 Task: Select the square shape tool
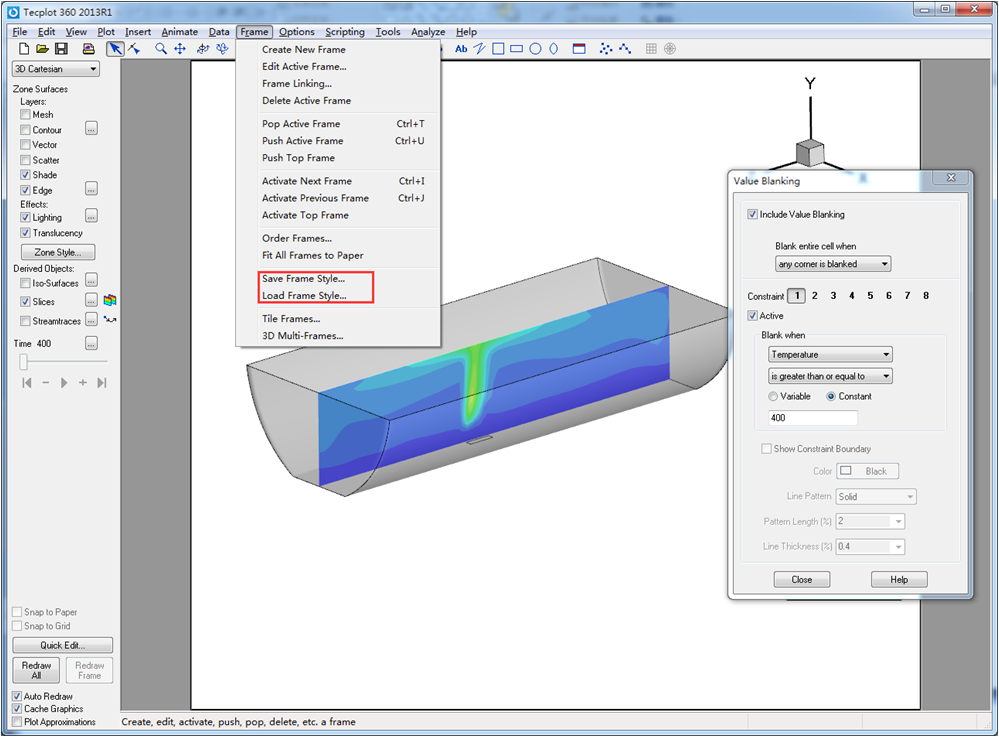point(498,49)
